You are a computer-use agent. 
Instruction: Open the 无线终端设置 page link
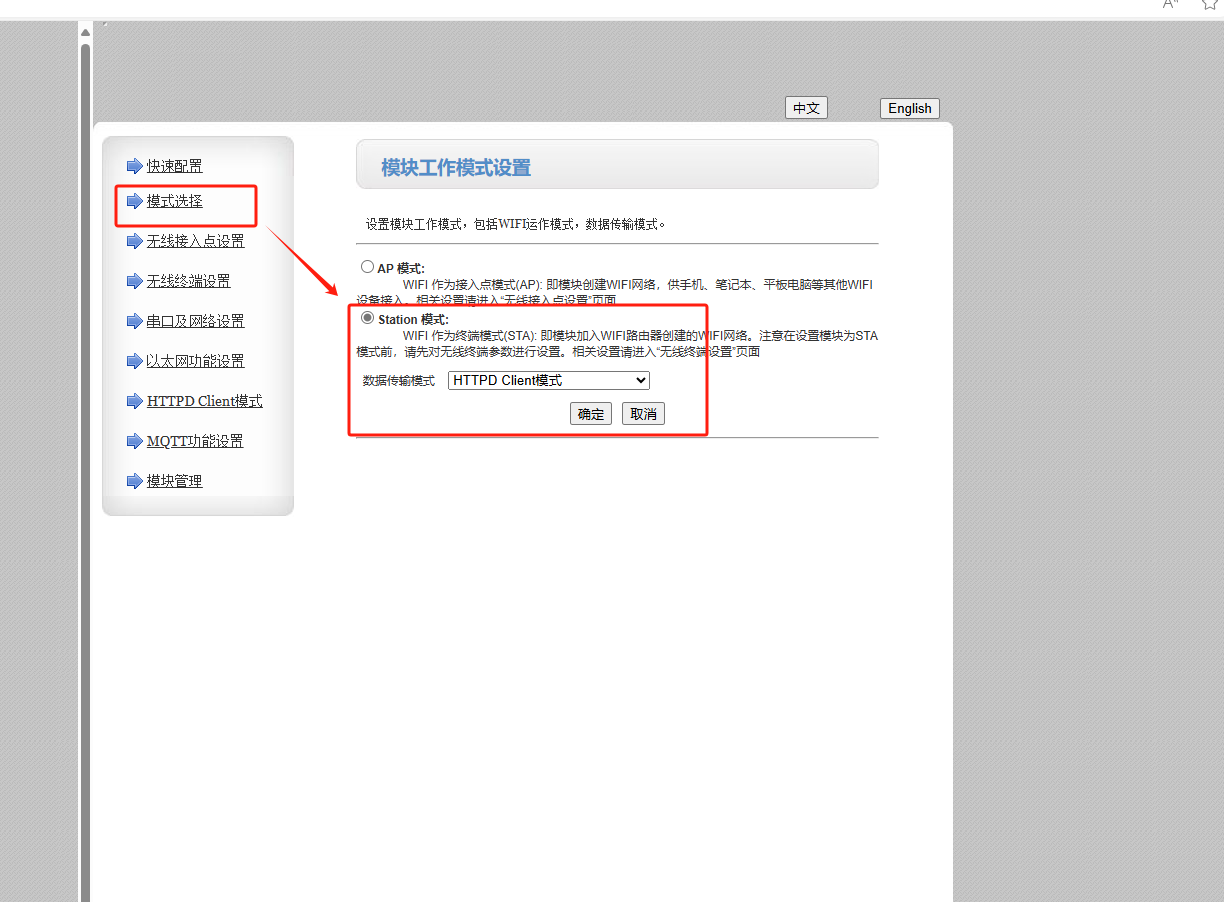[x=188, y=281]
